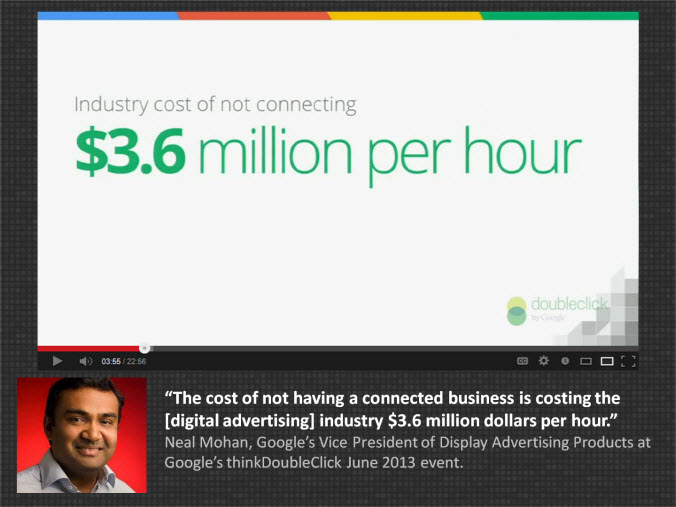Click the red played portion of the progress bar
The width and height of the screenshot is (676, 507).
coord(90,348)
